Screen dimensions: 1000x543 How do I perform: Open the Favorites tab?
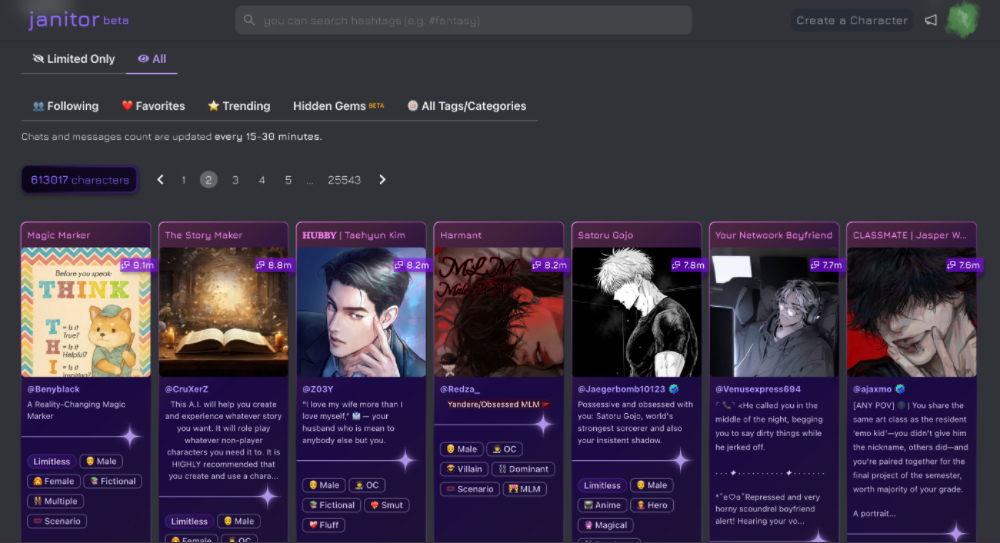coord(153,106)
